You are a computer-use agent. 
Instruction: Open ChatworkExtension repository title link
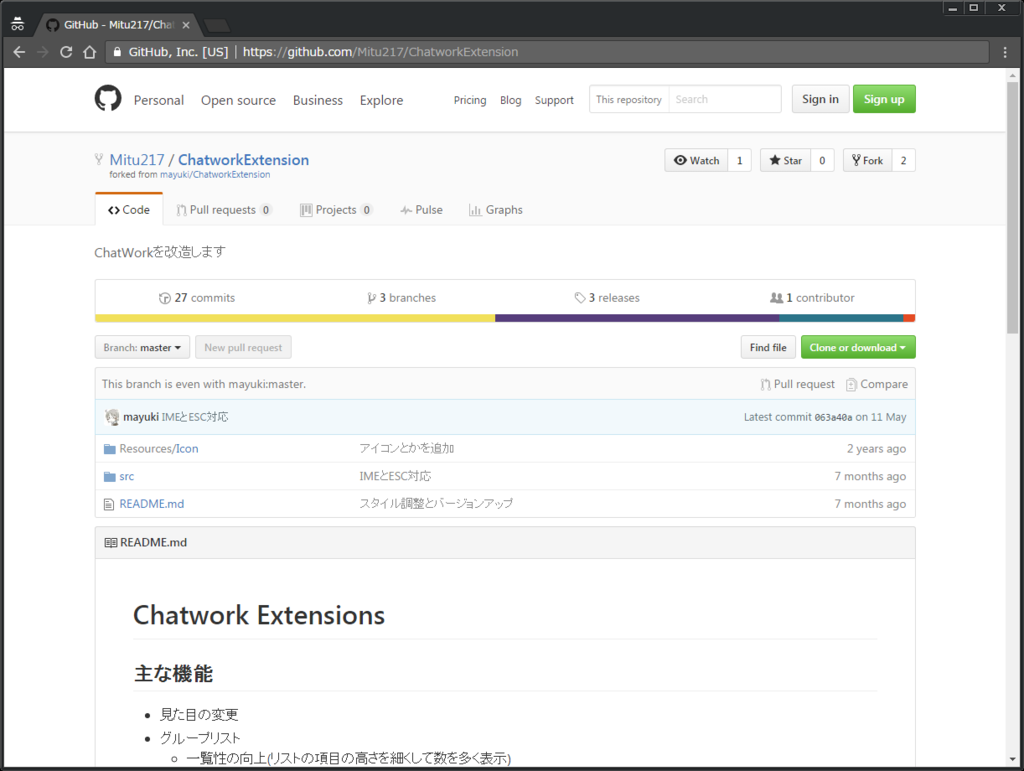tap(244, 160)
